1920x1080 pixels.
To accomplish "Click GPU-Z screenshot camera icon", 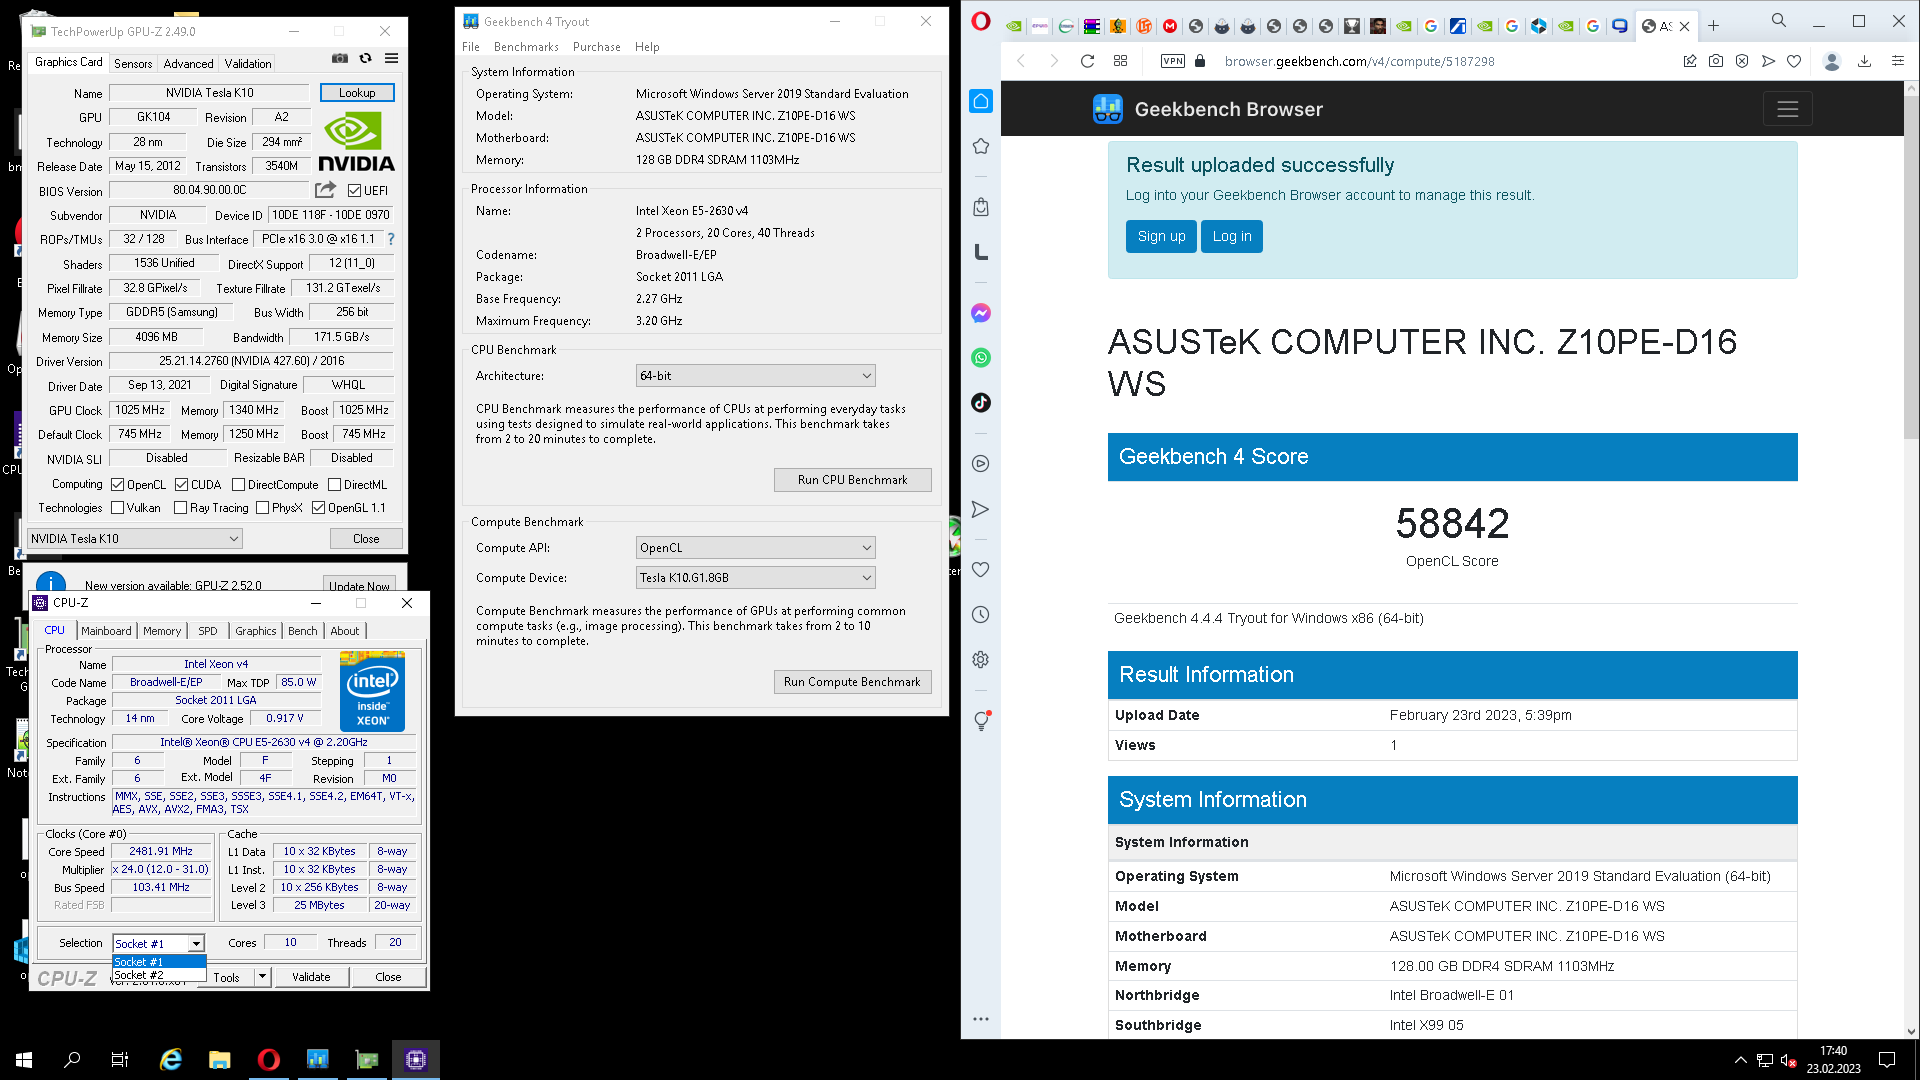I will pos(340,59).
